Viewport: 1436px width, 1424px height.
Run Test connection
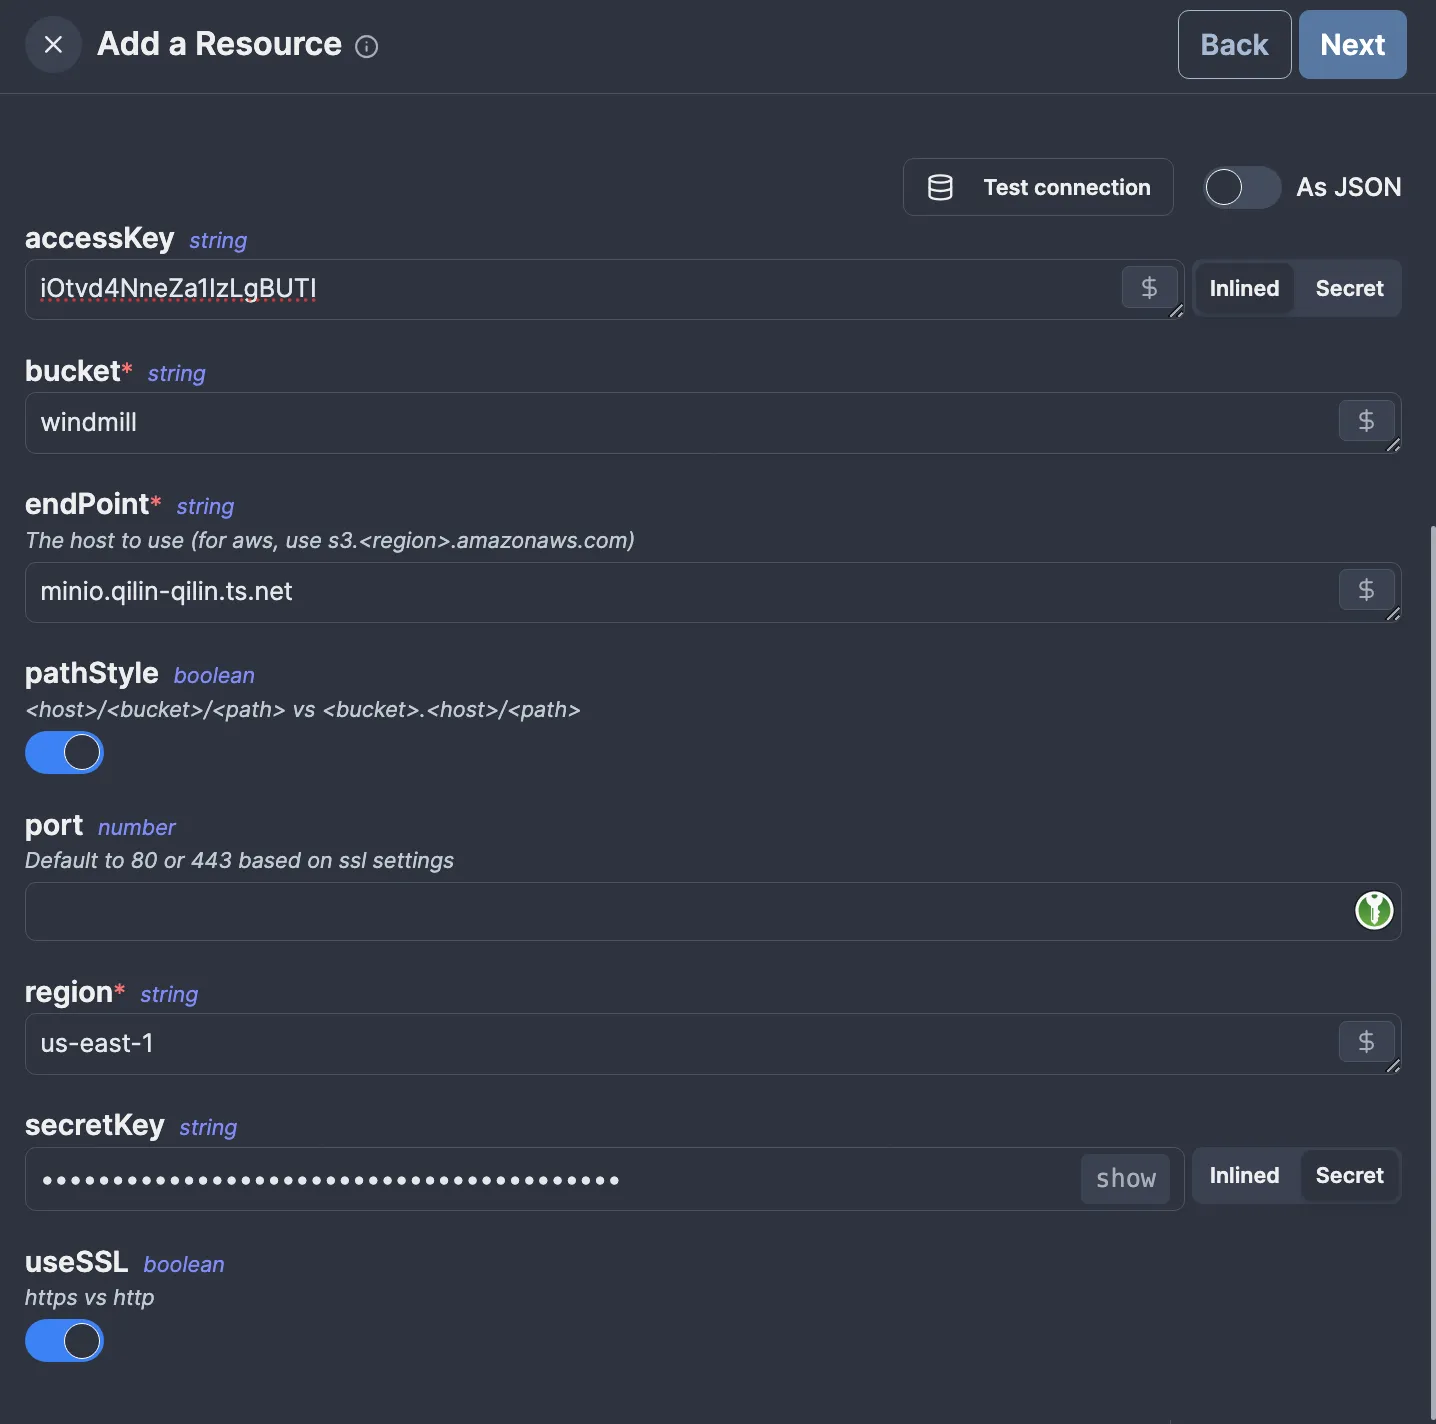(x=1038, y=187)
